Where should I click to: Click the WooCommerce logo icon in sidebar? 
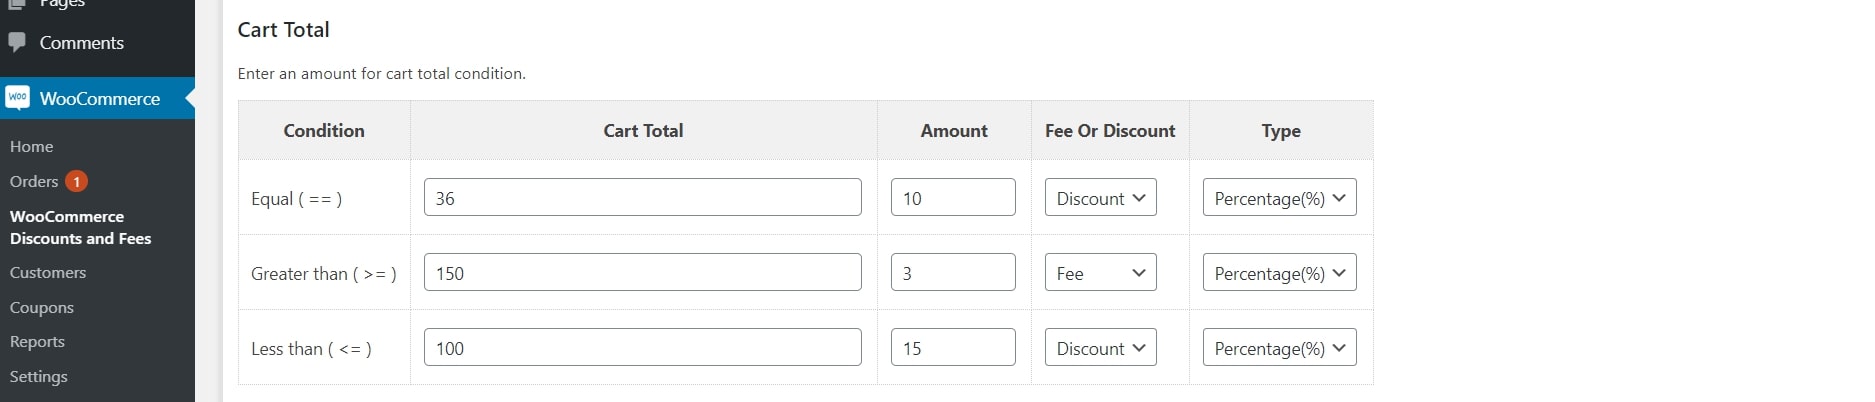click(x=17, y=97)
